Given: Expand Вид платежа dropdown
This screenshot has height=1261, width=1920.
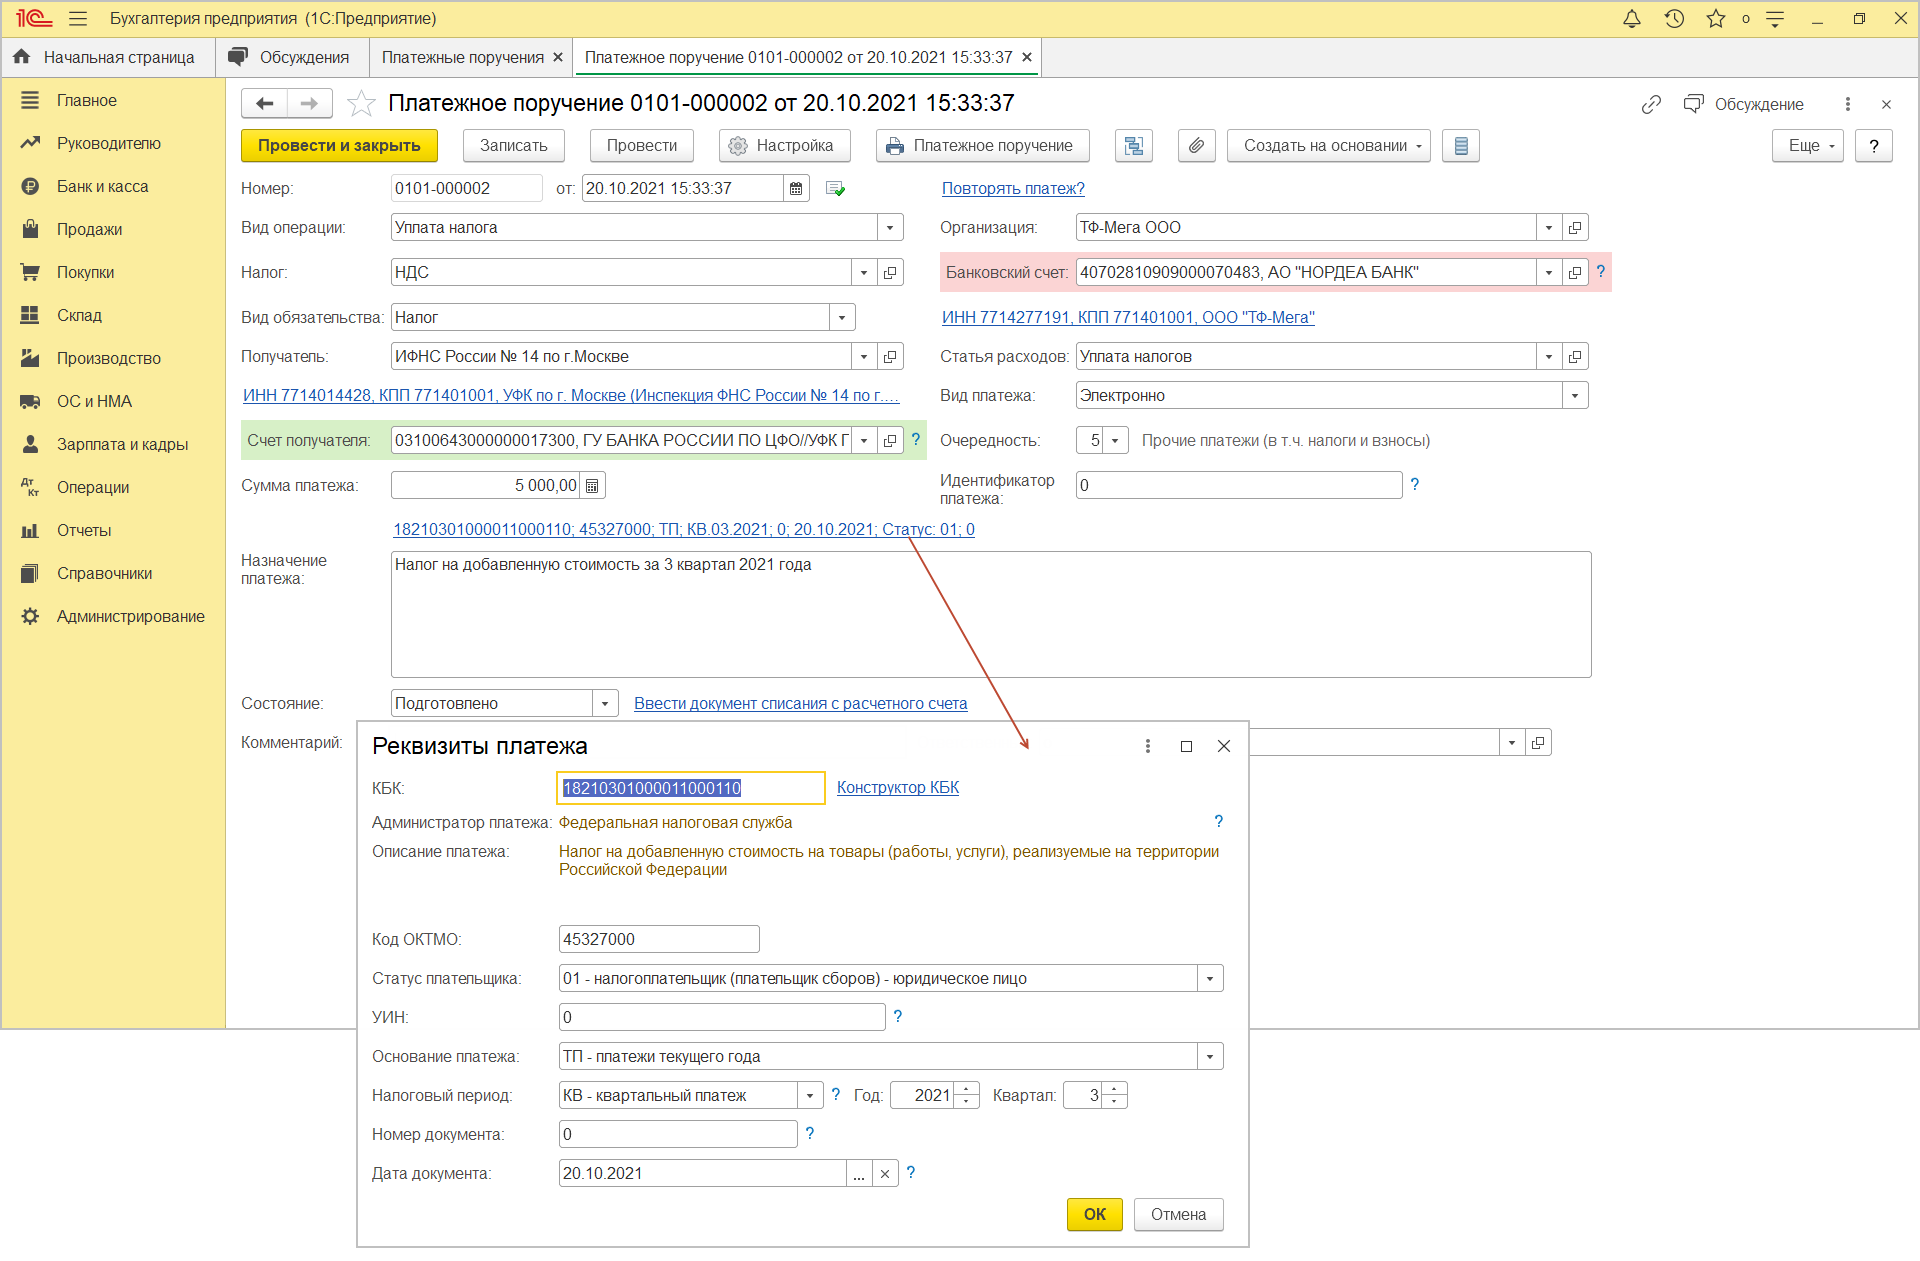Looking at the screenshot, I should tap(1575, 395).
